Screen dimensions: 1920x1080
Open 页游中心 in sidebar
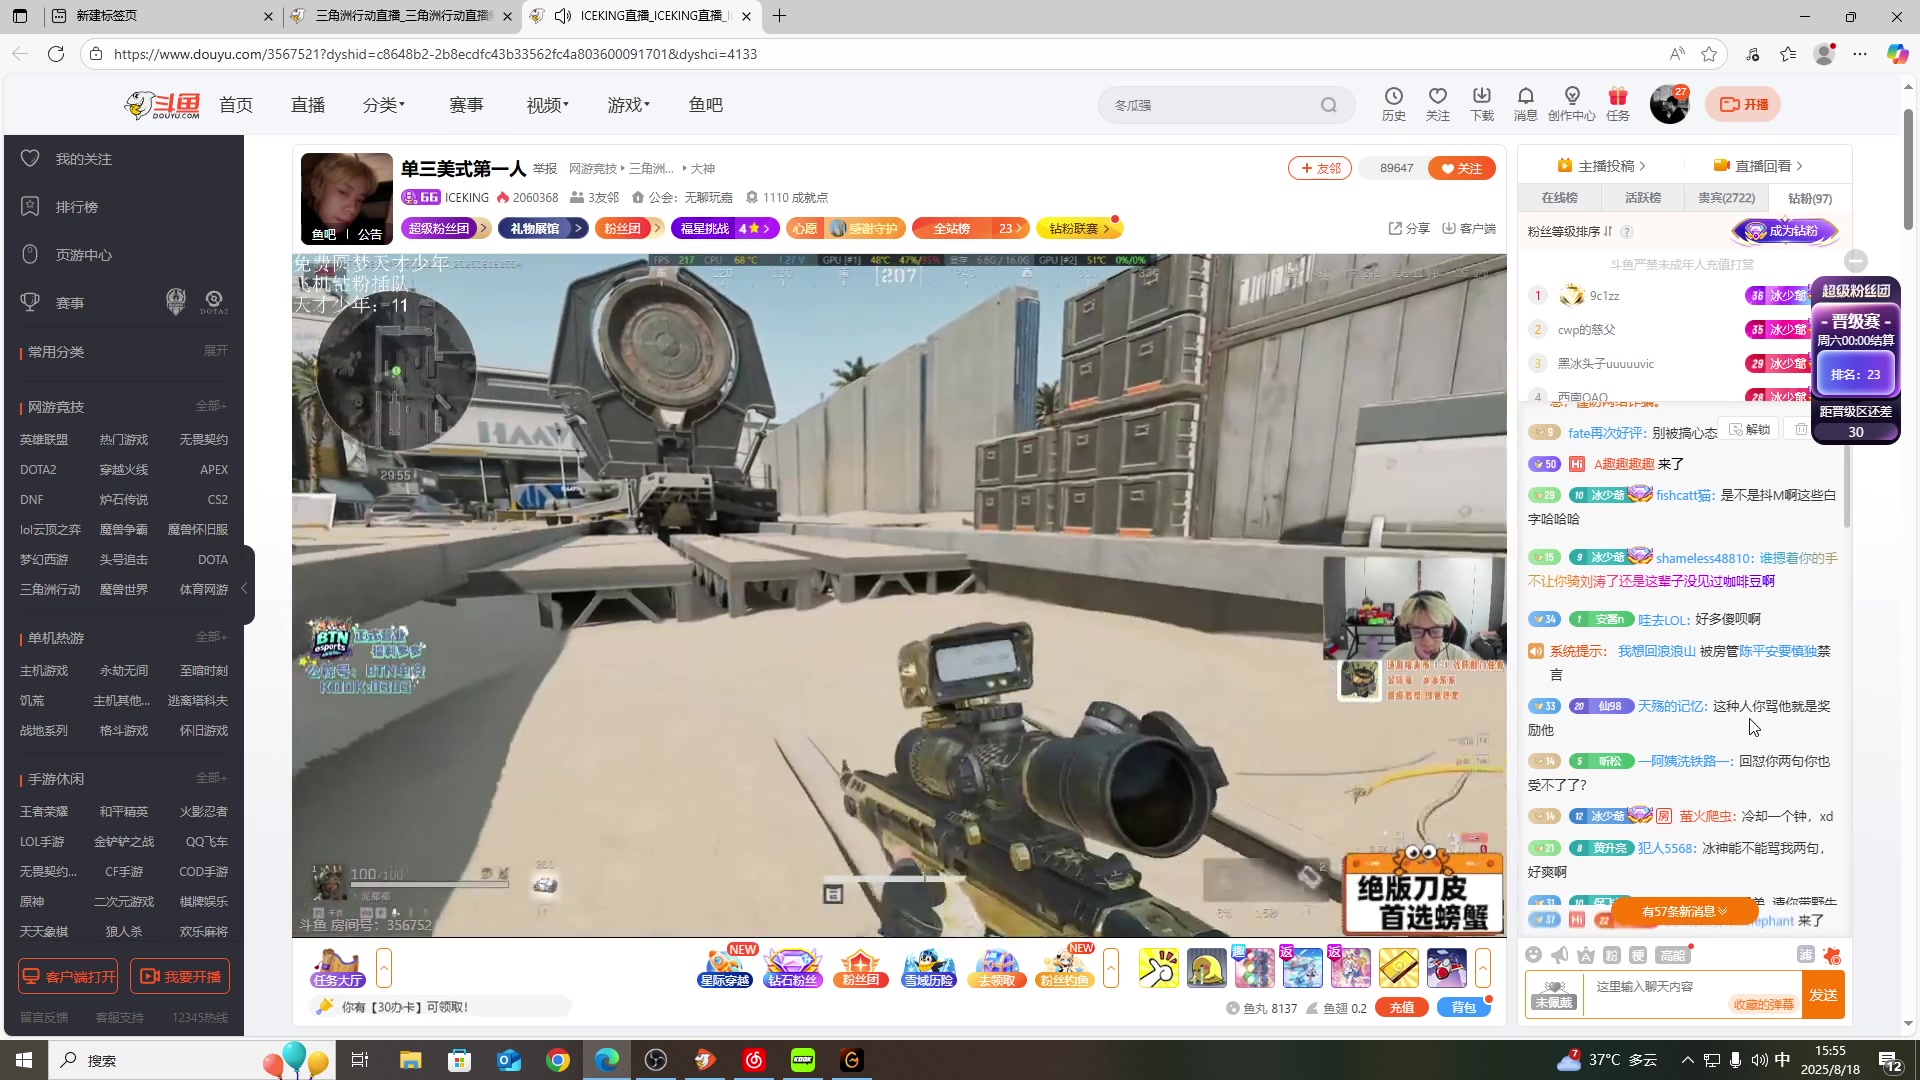(83, 255)
